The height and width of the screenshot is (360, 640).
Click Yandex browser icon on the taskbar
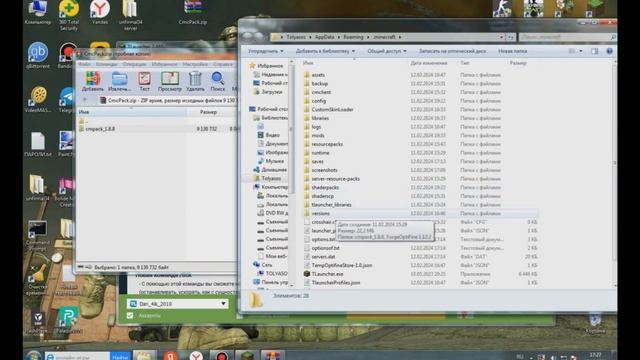[x=196, y=356]
